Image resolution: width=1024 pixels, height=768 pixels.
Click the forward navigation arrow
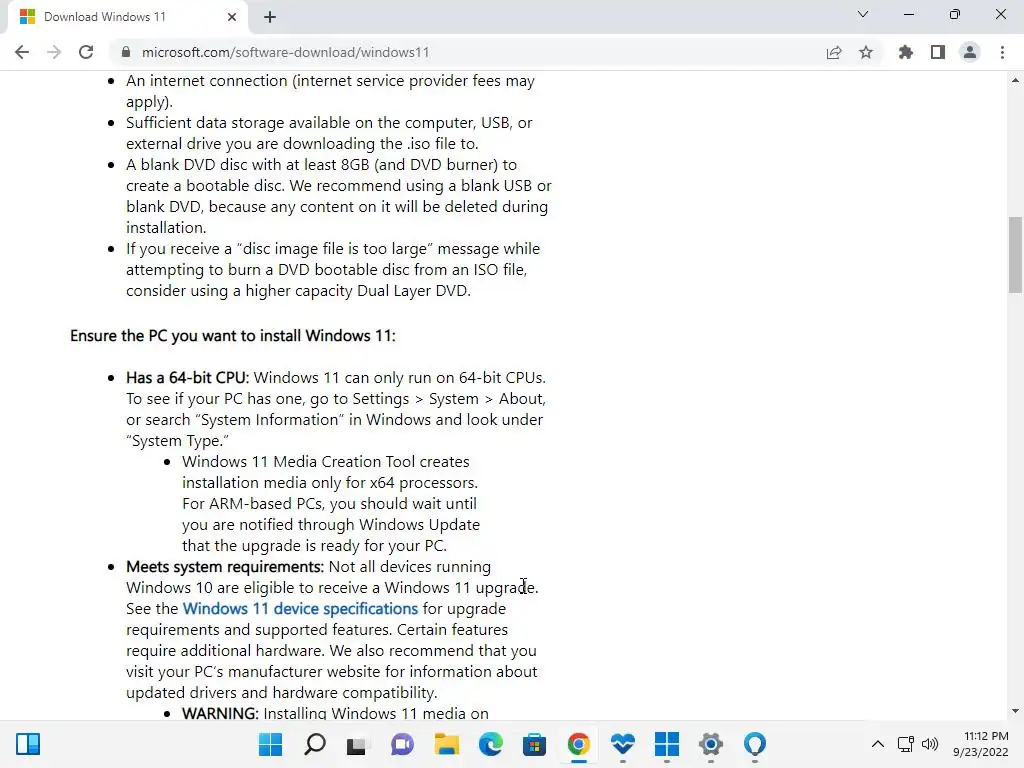click(x=54, y=52)
